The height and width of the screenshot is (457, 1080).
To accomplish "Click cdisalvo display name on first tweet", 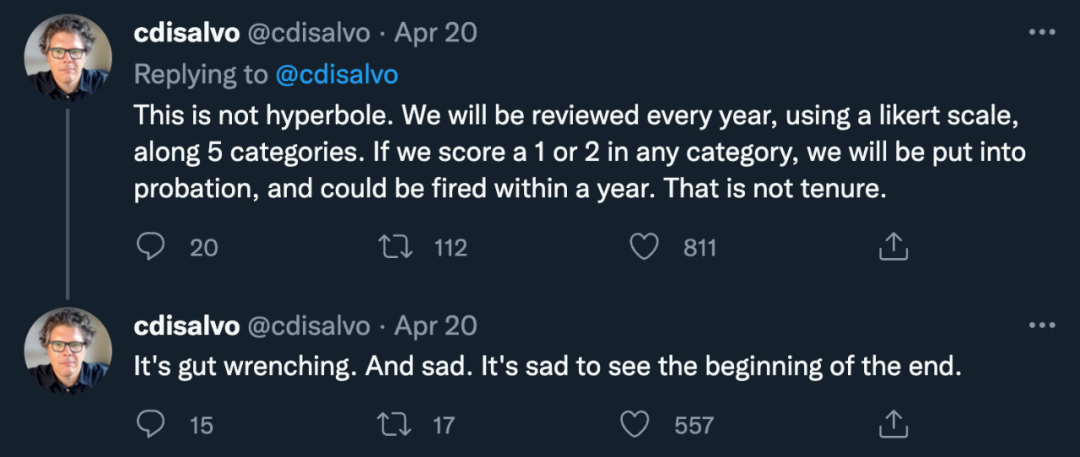I will coord(186,33).
